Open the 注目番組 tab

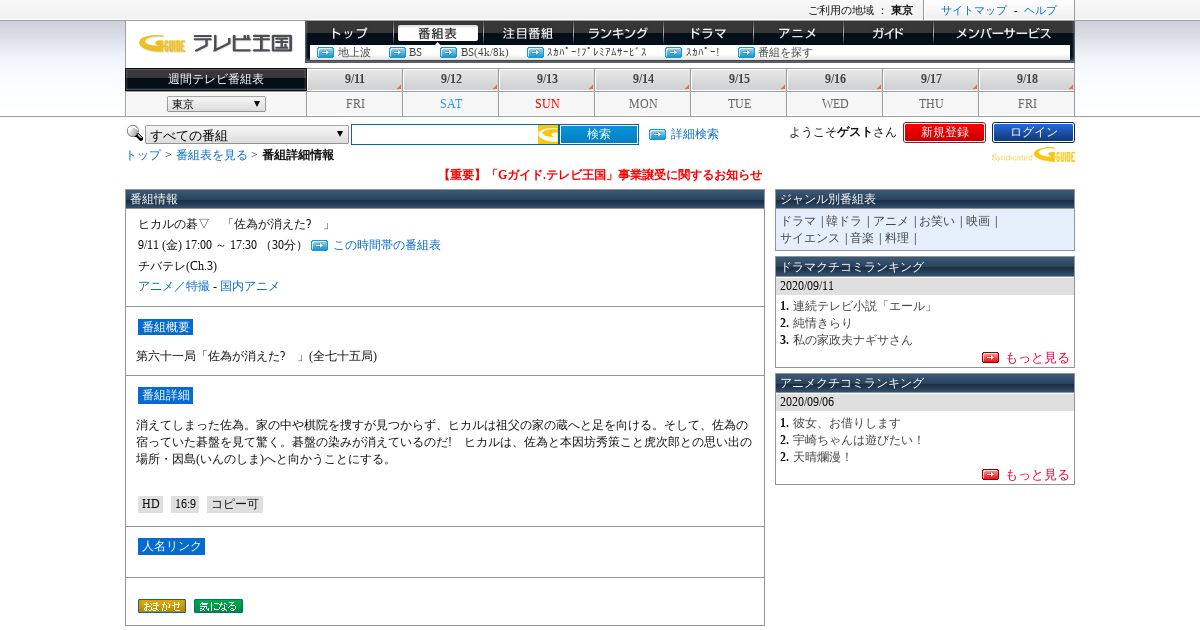pyautogui.click(x=528, y=33)
